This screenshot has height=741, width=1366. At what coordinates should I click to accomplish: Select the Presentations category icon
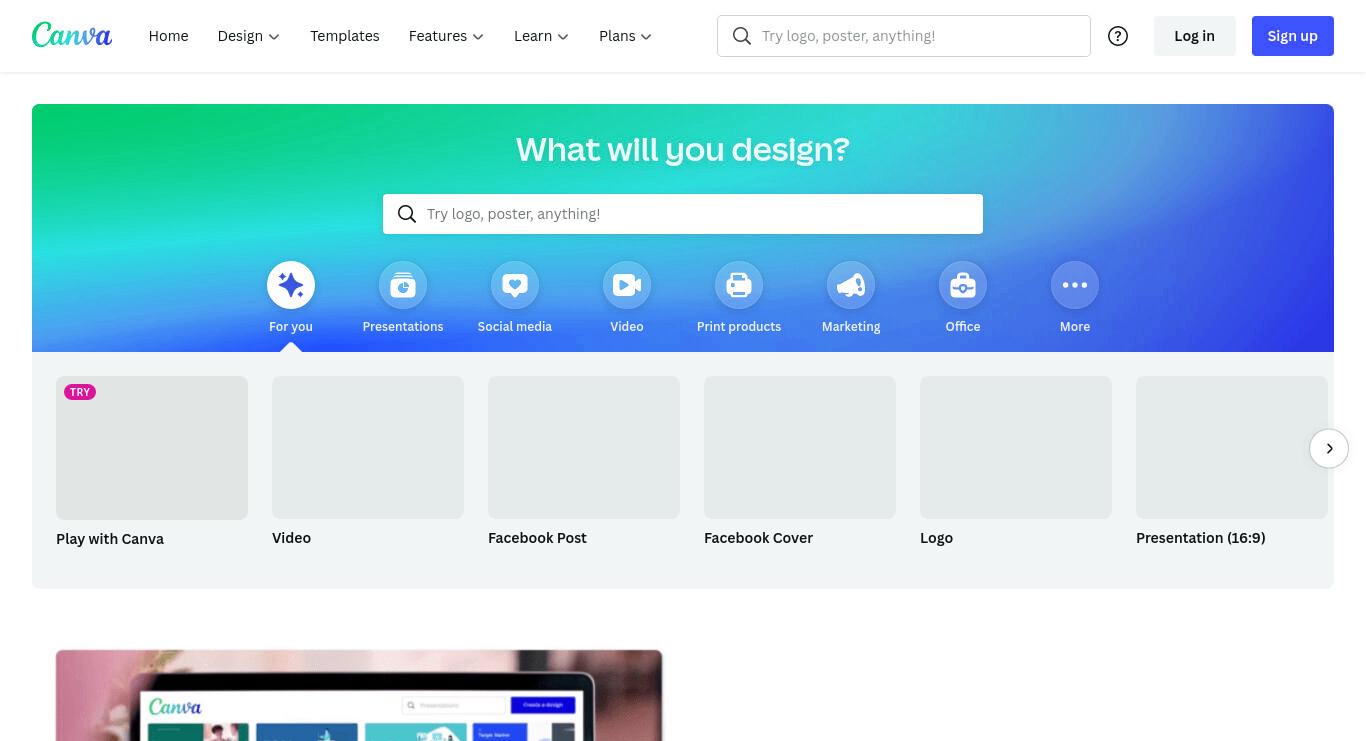click(403, 285)
